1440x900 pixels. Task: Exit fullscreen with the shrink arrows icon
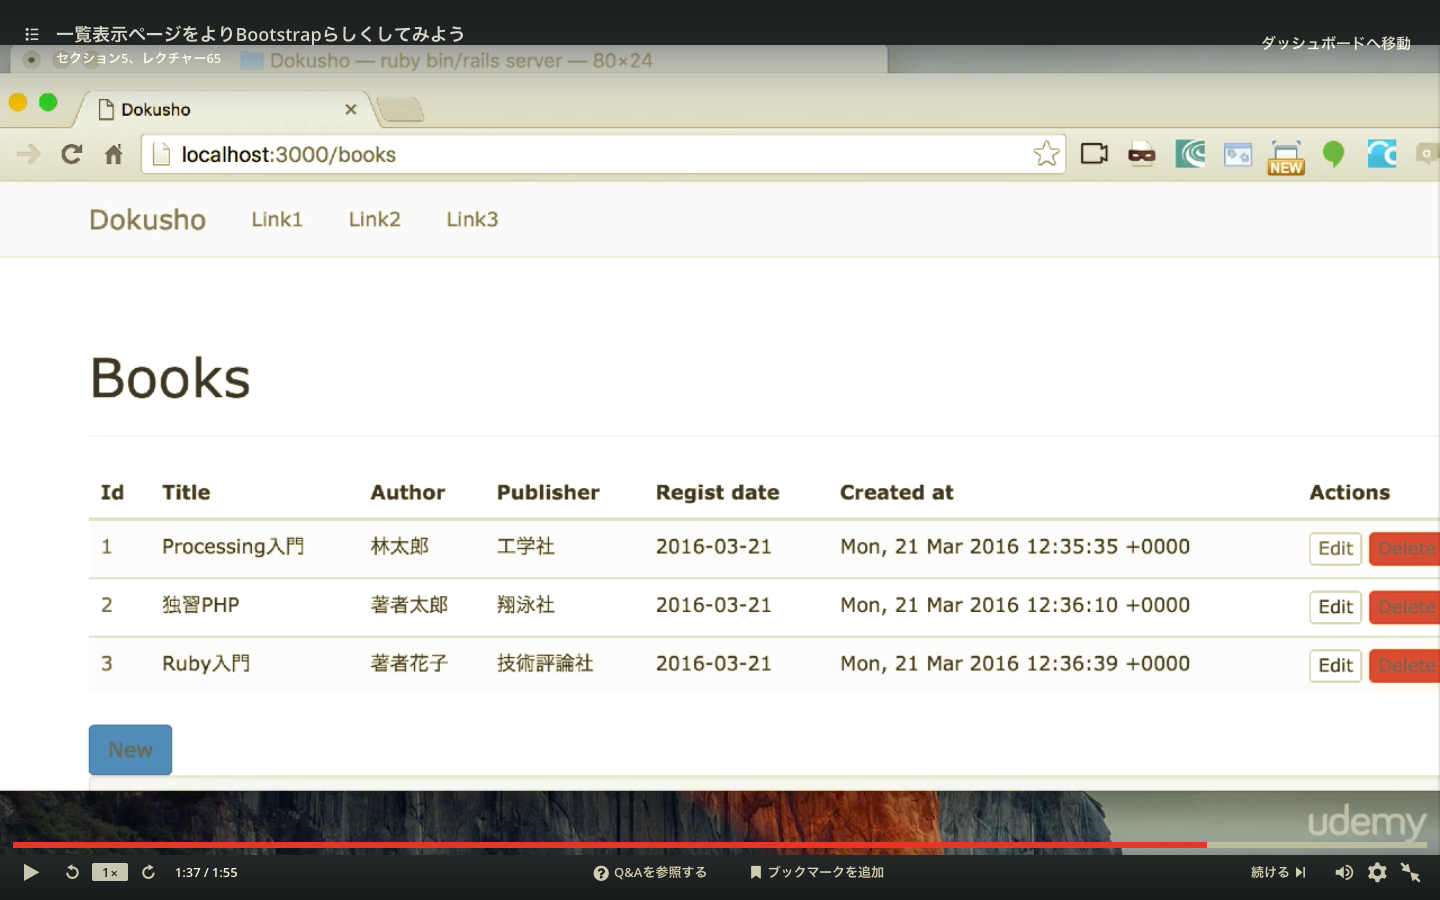tap(1412, 872)
